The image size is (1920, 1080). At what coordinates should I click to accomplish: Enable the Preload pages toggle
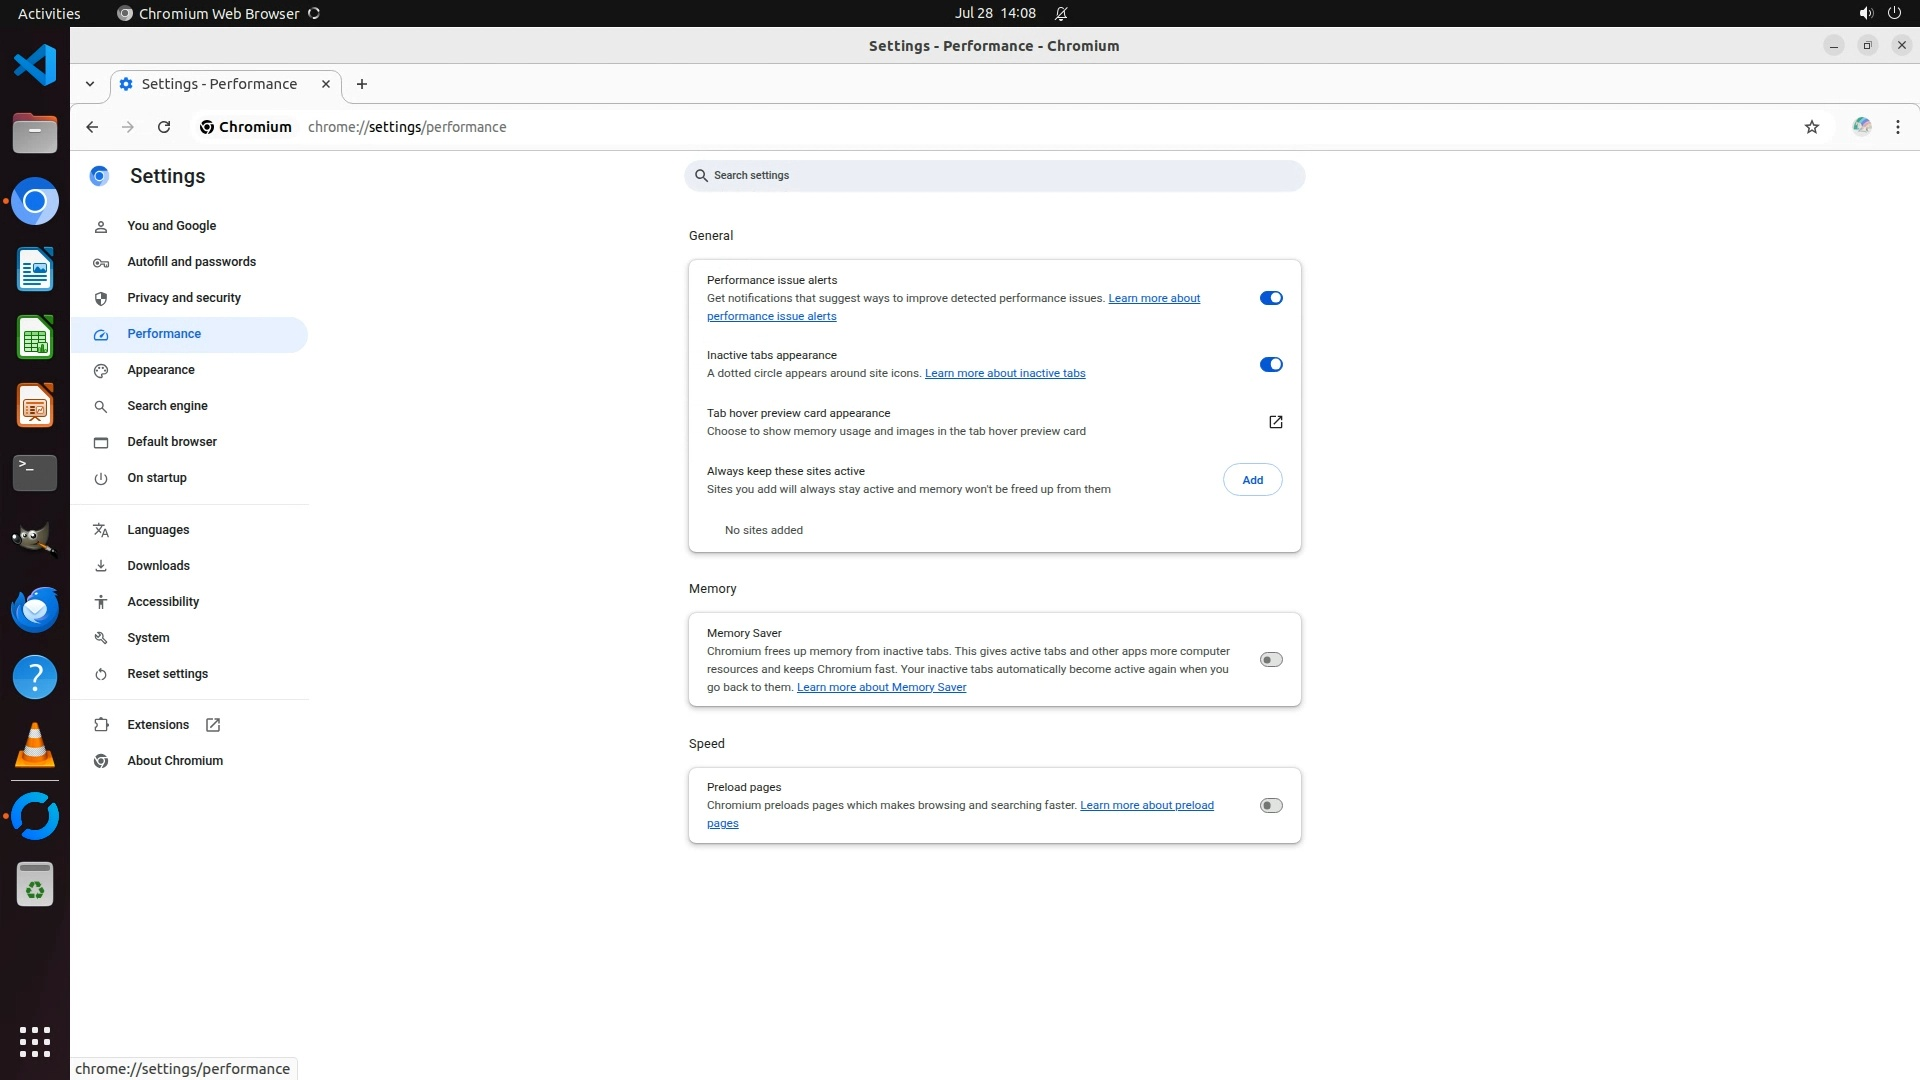point(1270,806)
